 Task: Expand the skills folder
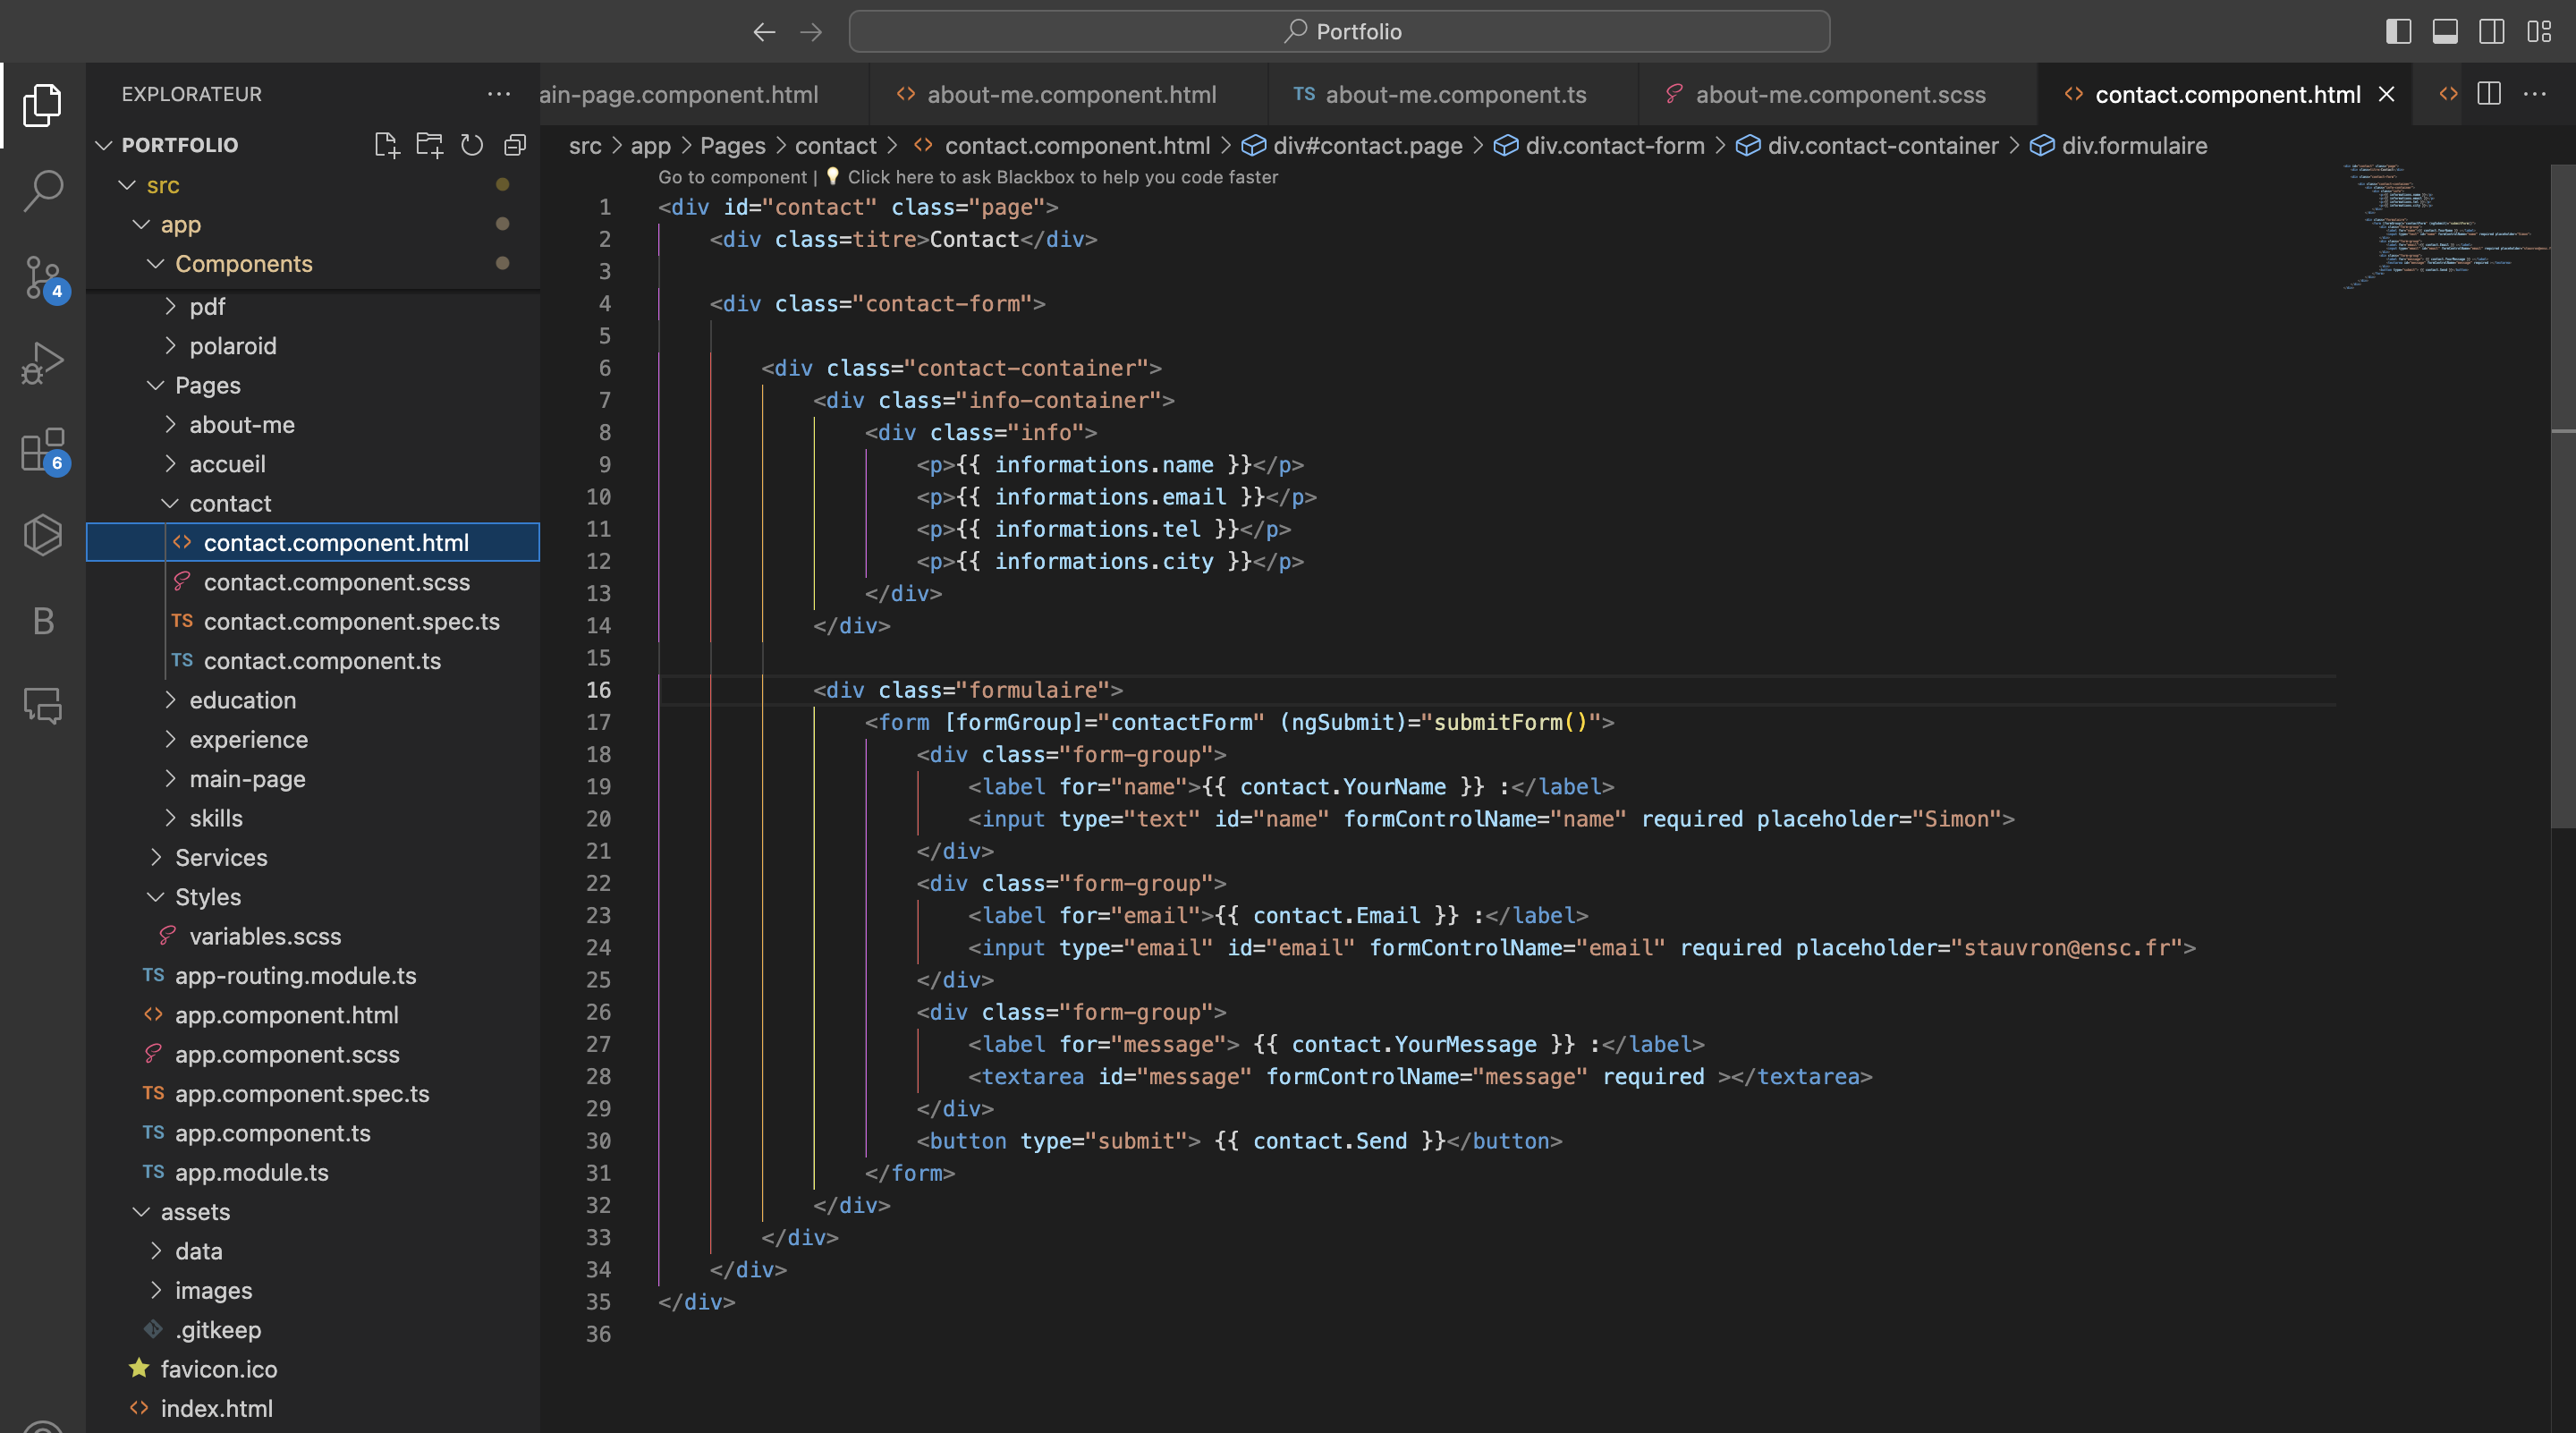(170, 818)
